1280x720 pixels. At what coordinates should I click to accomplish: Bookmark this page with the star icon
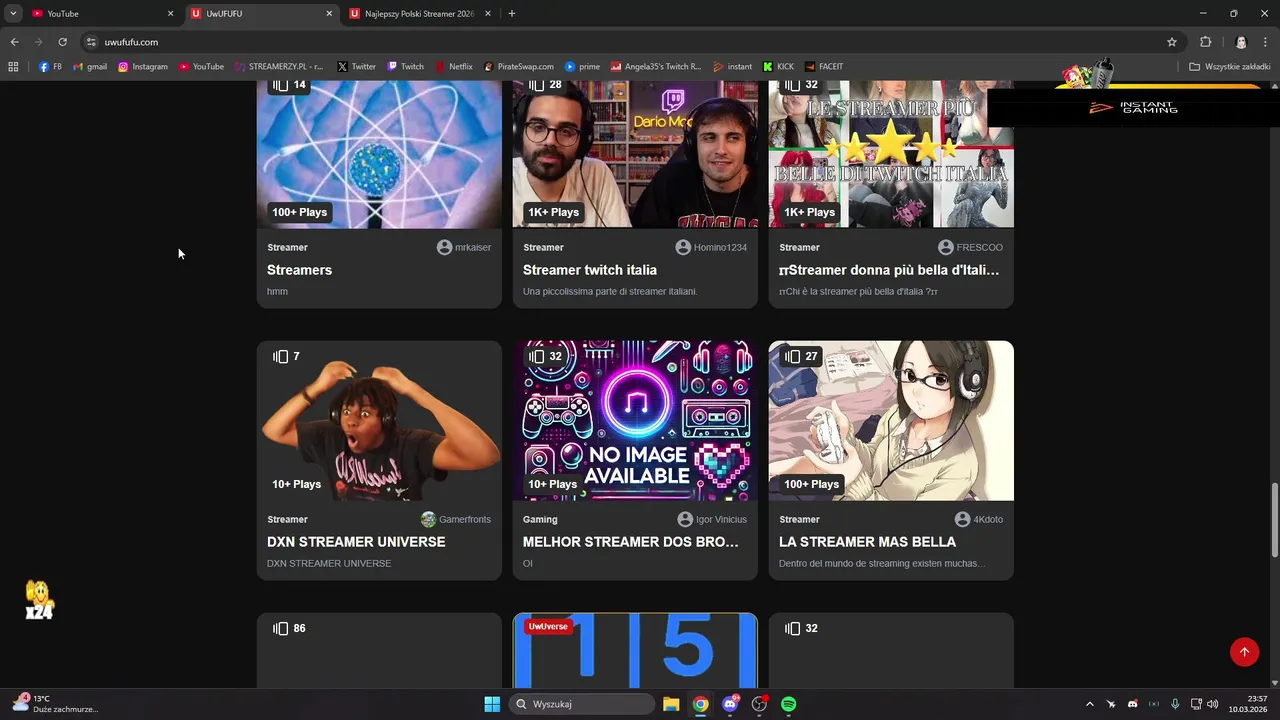1172,42
